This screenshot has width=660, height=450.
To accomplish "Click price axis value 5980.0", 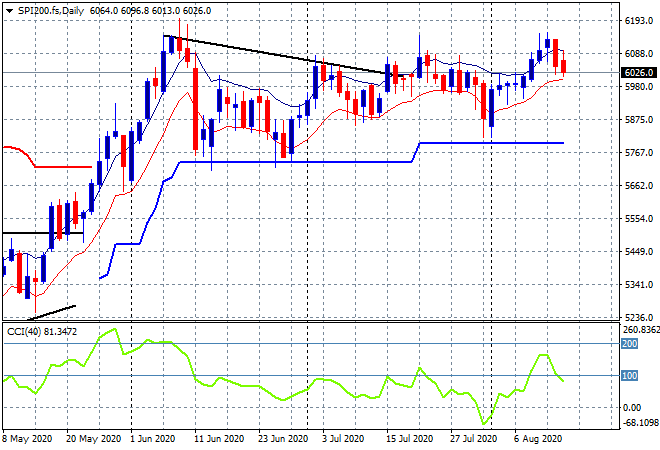I will (x=639, y=87).
